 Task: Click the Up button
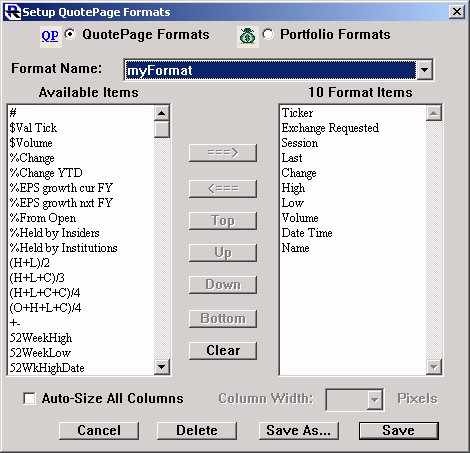point(223,253)
